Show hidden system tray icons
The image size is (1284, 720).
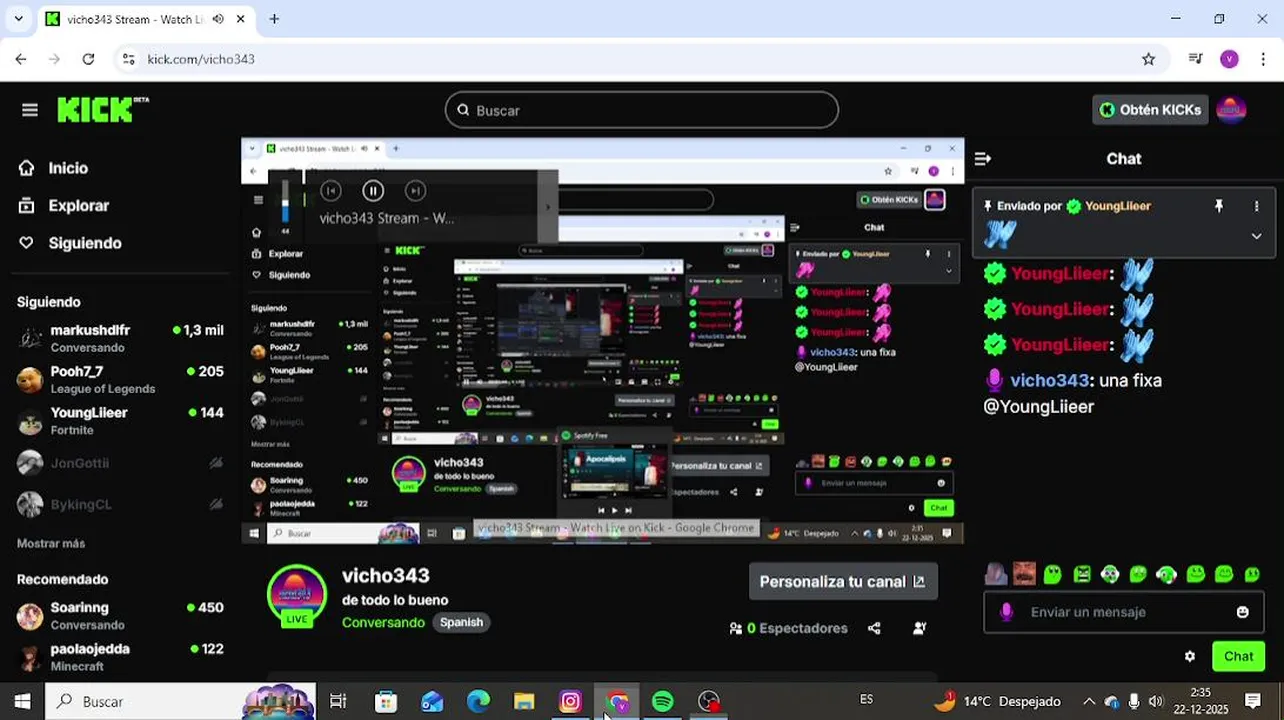[1089, 701]
